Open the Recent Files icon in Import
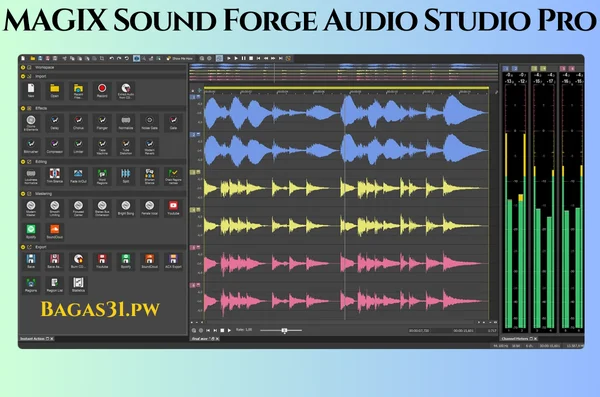Image resolution: width=600 pixels, height=397 pixels. coord(78,90)
